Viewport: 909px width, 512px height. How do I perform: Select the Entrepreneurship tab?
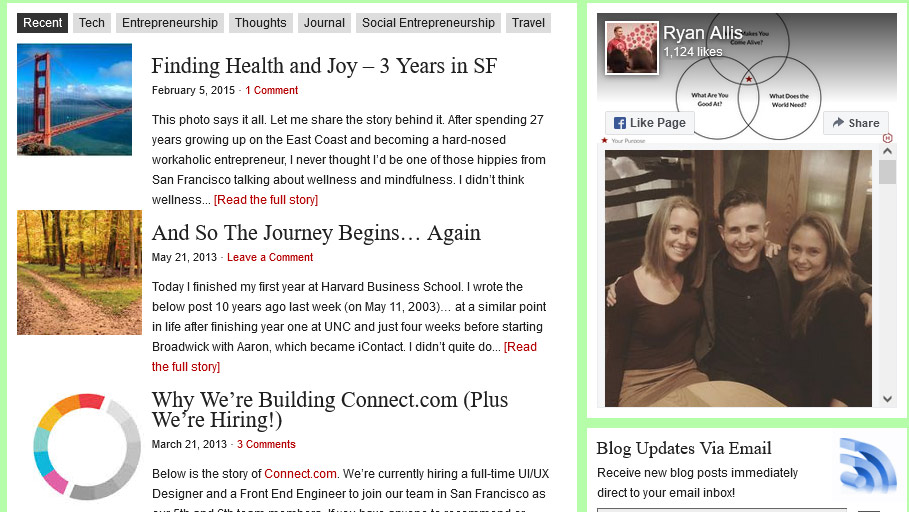coord(170,23)
